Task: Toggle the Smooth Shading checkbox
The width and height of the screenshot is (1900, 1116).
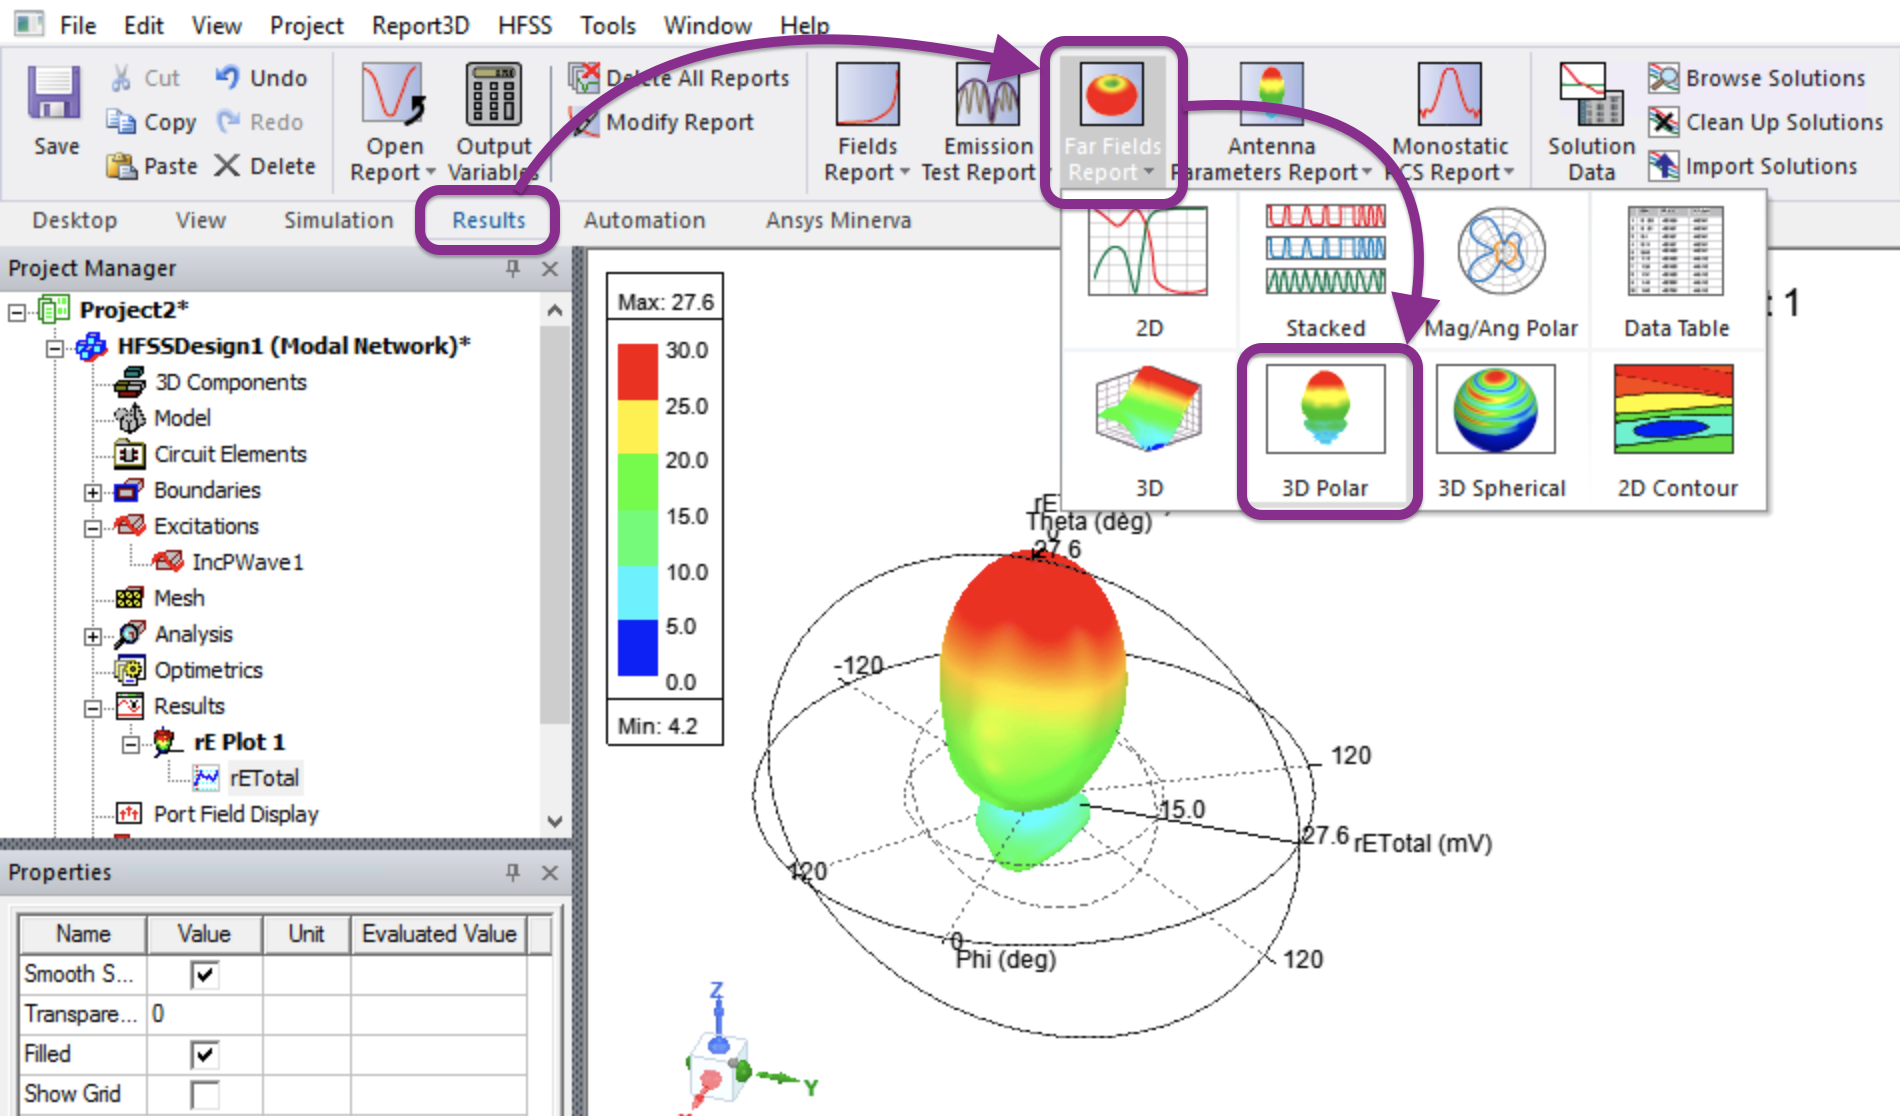Action: click(x=204, y=974)
